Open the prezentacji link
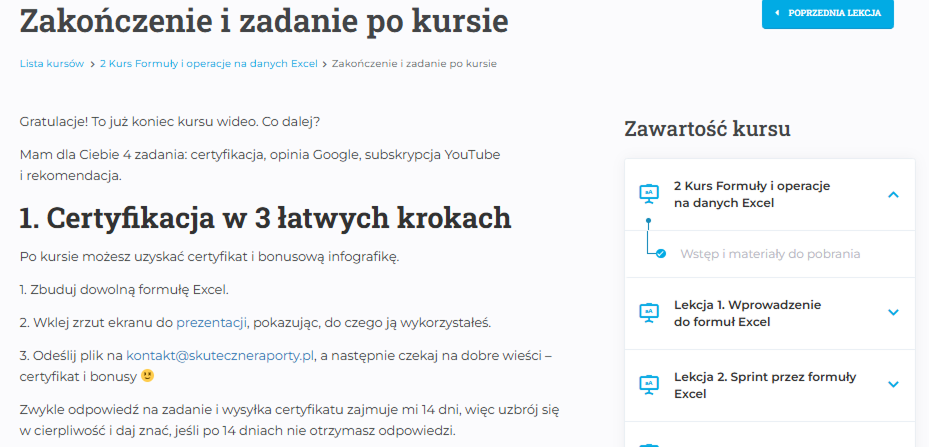 coord(212,323)
